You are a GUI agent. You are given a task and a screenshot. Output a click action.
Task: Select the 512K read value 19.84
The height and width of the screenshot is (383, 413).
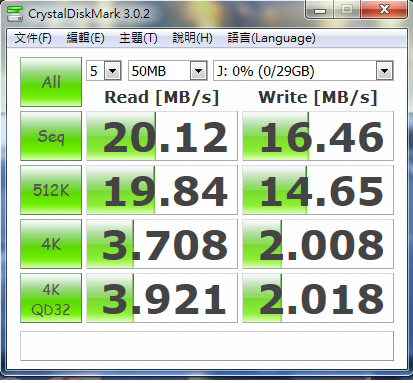(x=162, y=190)
